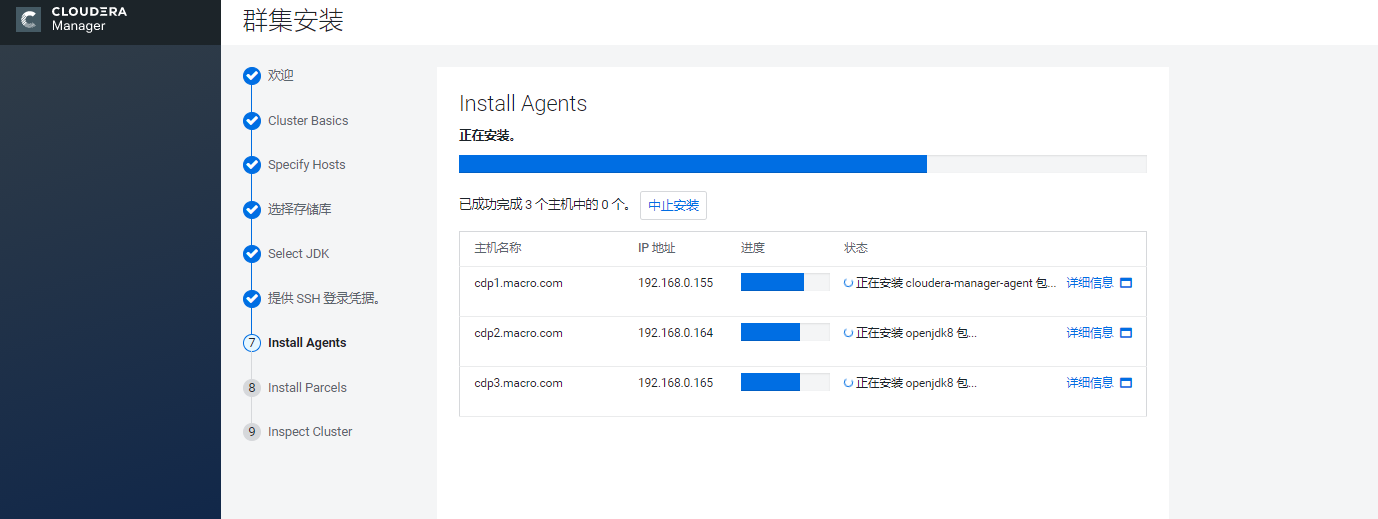
Task: Click the checkmark icon beside Select JDK
Action: 252,254
